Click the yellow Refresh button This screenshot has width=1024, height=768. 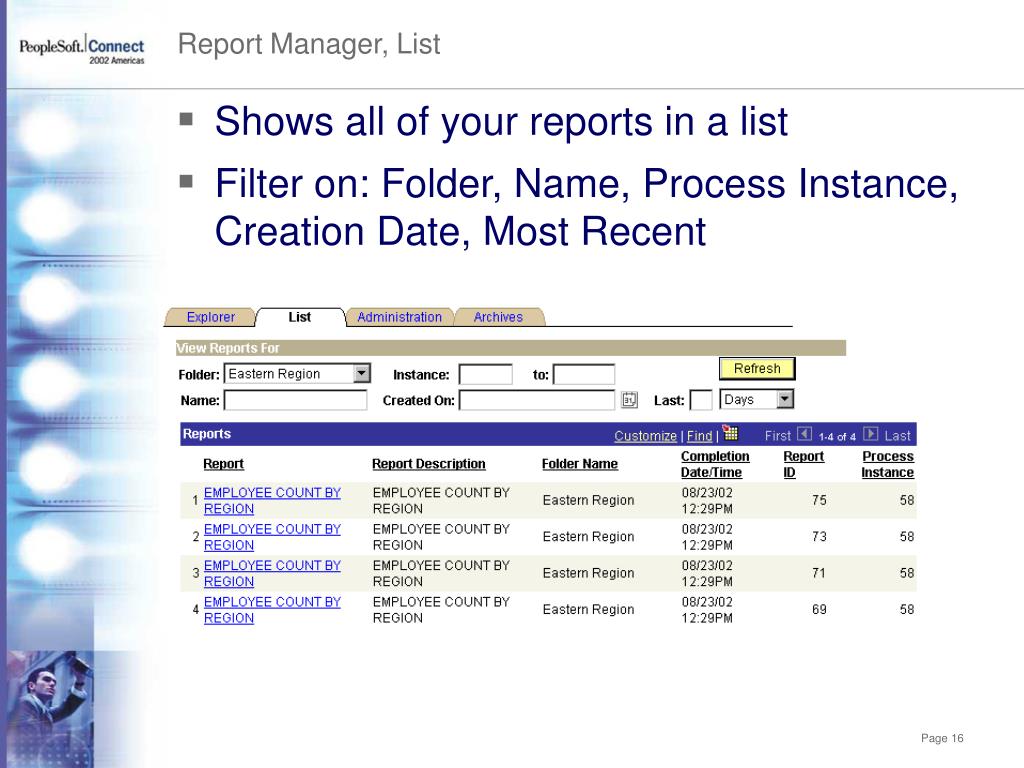757,368
